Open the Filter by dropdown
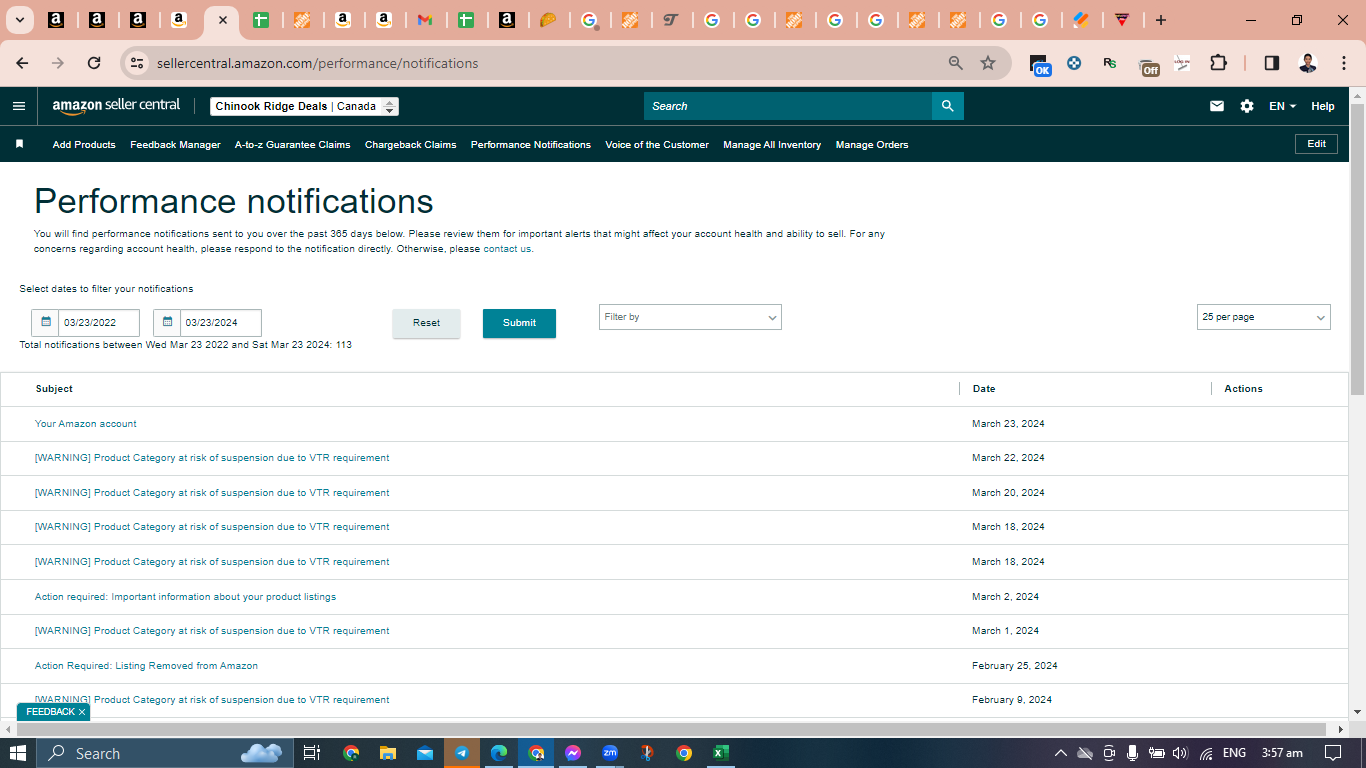This screenshot has width=1366, height=768. pos(690,317)
